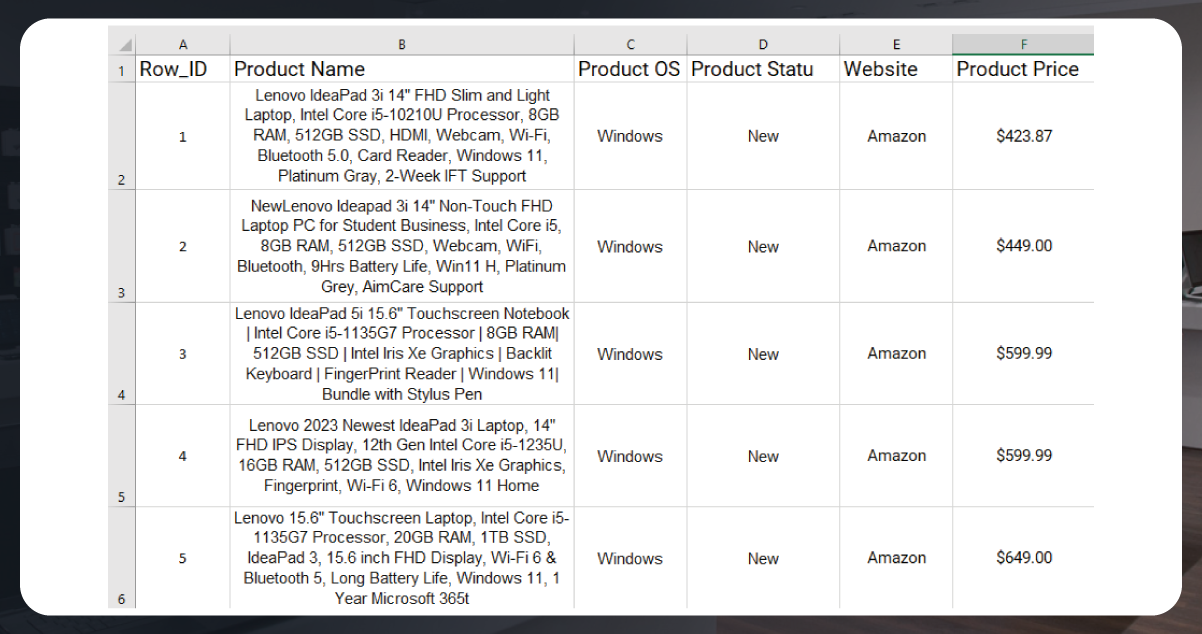This screenshot has width=1202, height=634.
Task: Select row 6 header
Action: (x=122, y=558)
